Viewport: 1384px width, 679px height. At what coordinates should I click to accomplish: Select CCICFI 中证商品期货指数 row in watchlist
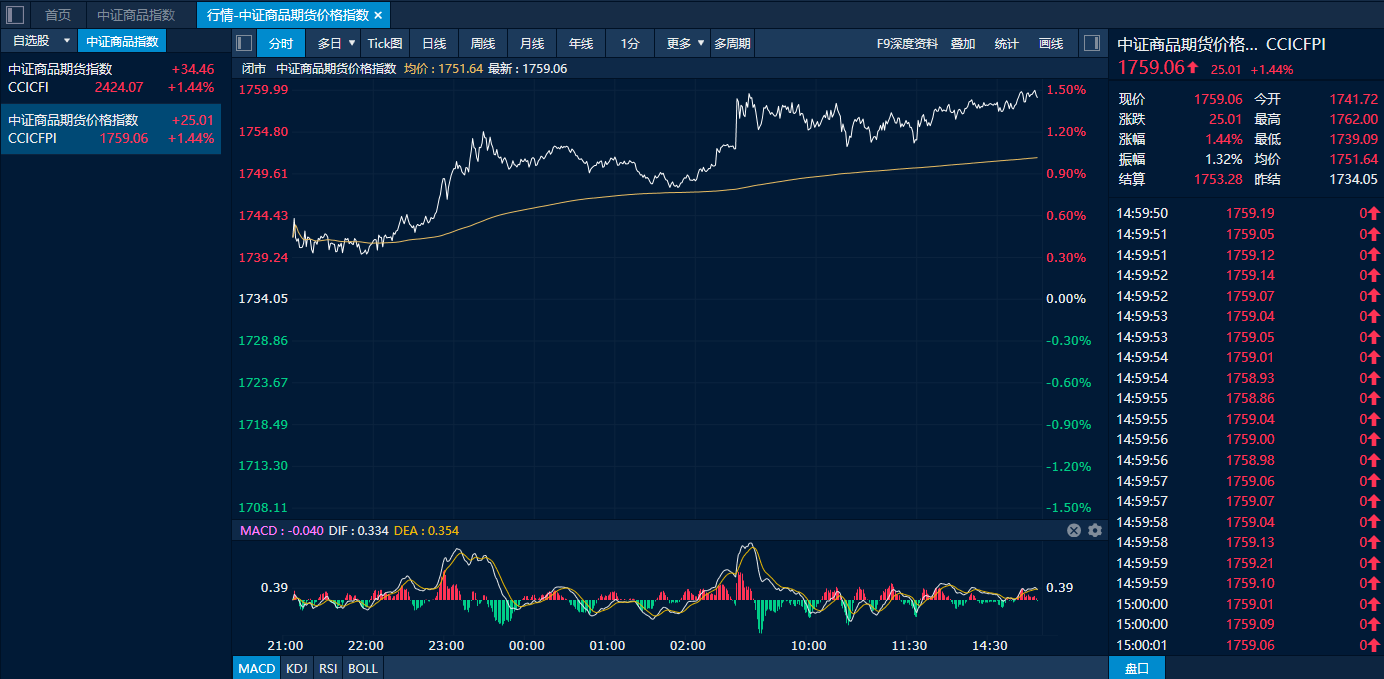tap(110, 78)
